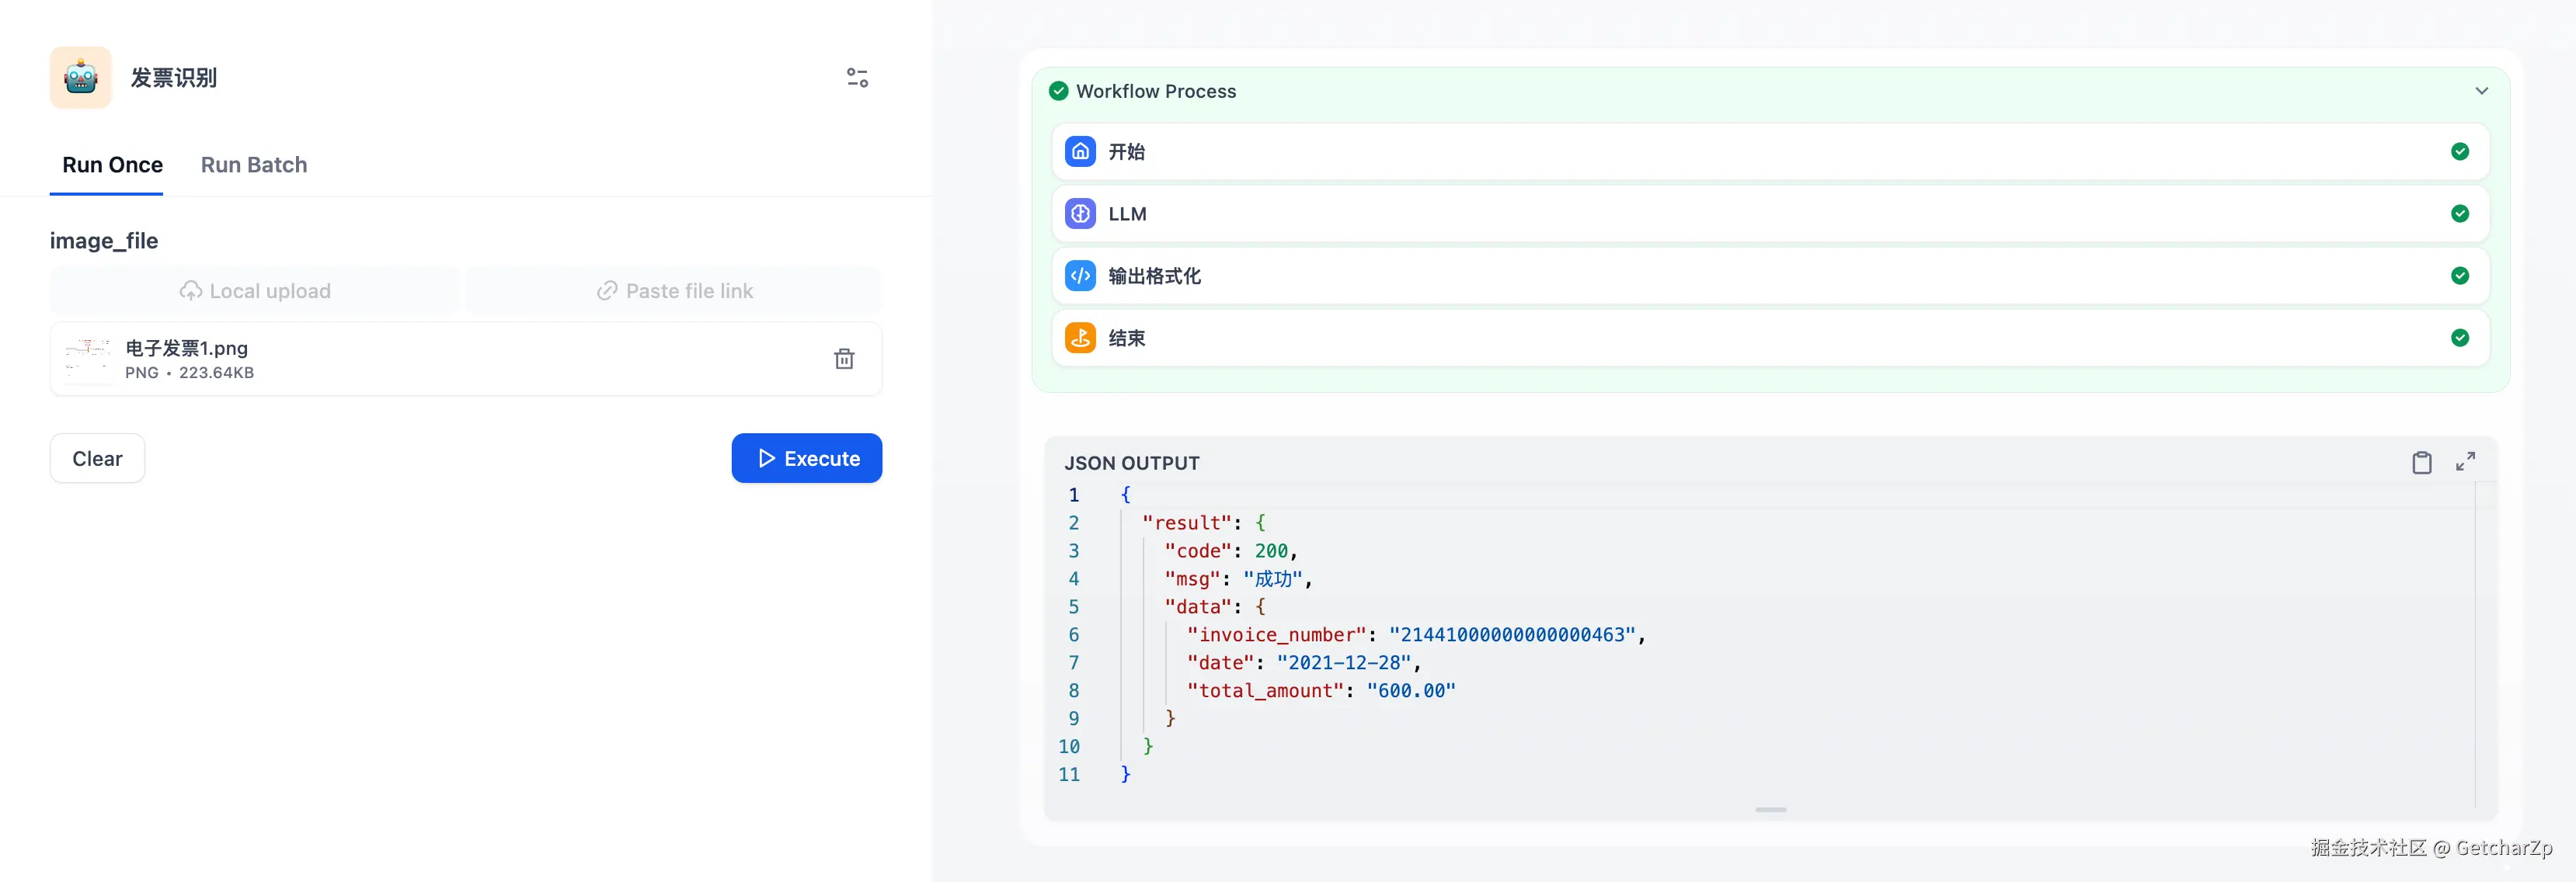Expand JSON output to fullscreen
This screenshot has height=882, width=2576.
[x=2465, y=461]
